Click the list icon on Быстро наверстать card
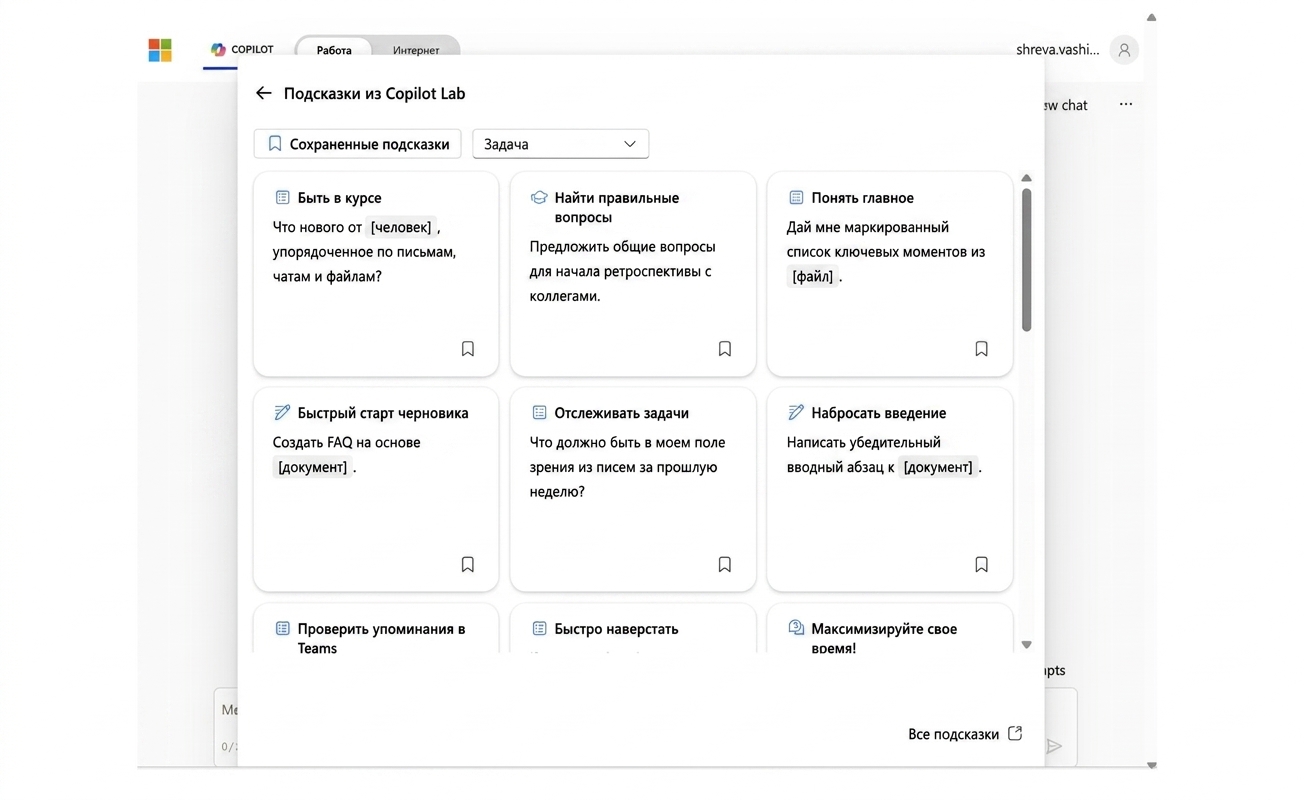Image resolution: width=1304 pixels, height=800 pixels. [x=539, y=629]
